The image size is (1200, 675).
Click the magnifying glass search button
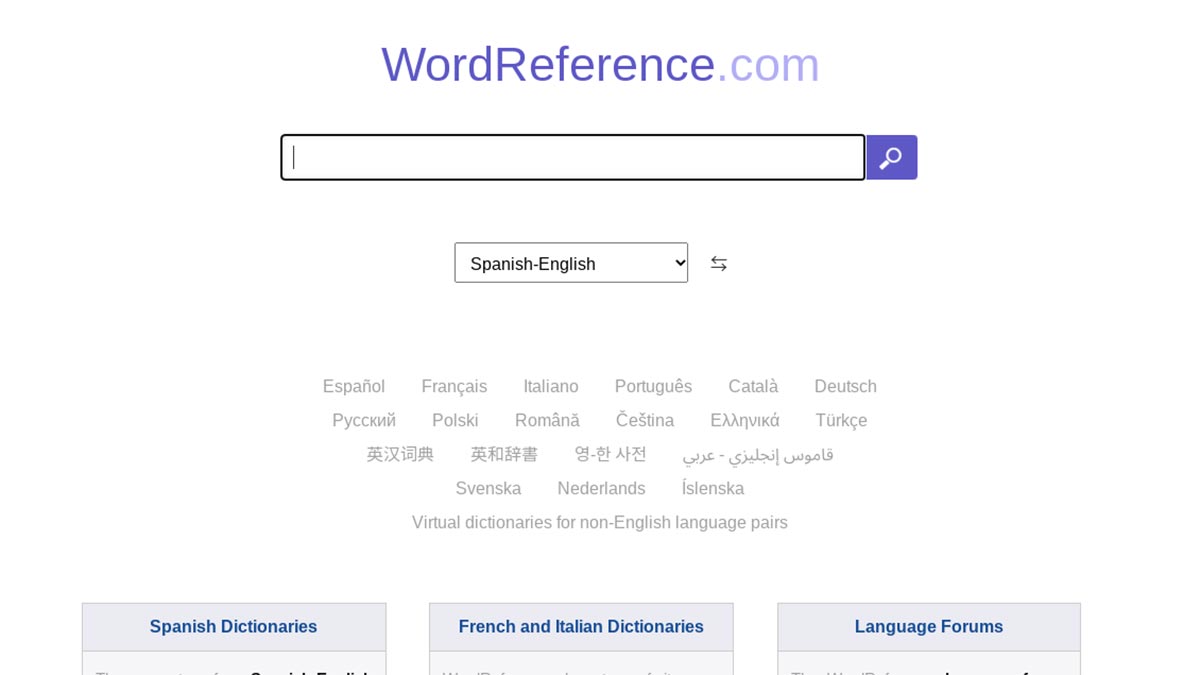tap(891, 158)
